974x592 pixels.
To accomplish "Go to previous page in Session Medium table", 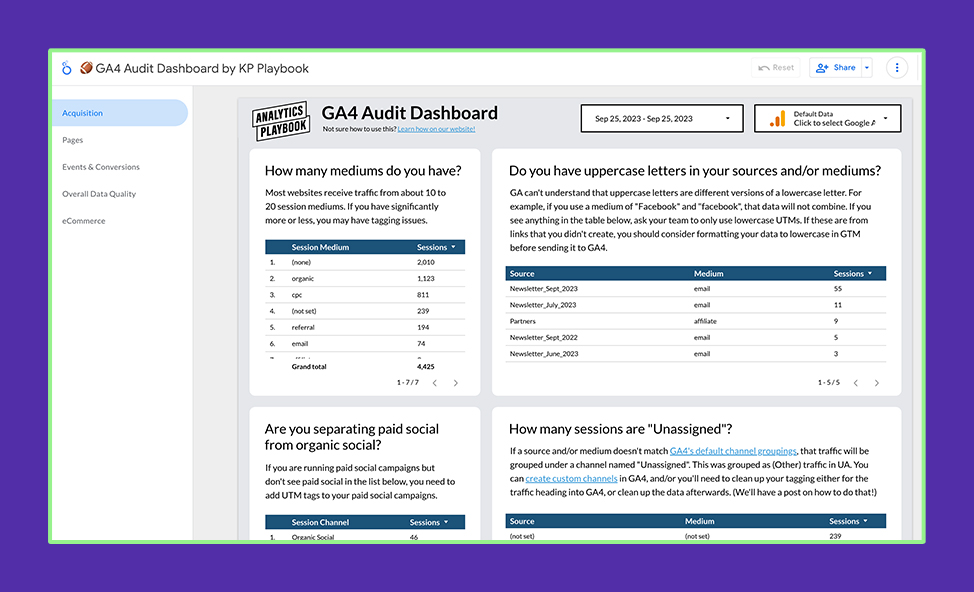I will tap(434, 383).
